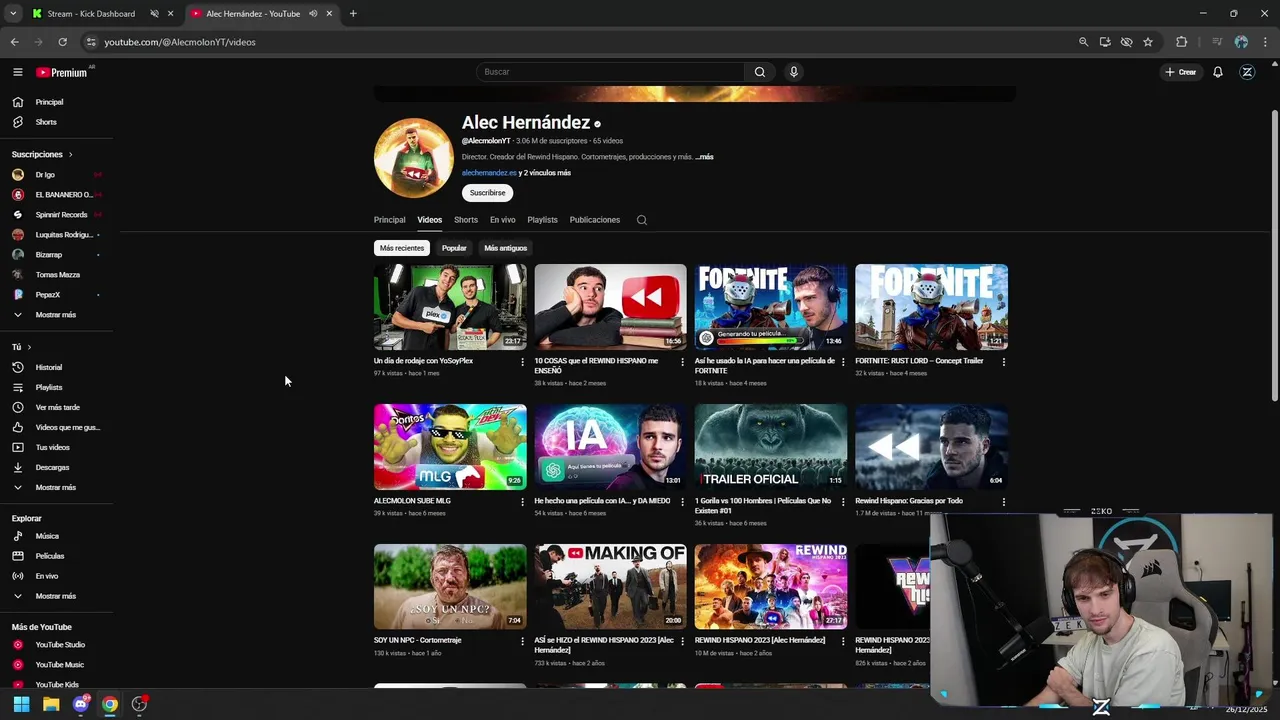This screenshot has height=720, width=1280.
Task: Click the search magnifier button
Action: coord(760,72)
